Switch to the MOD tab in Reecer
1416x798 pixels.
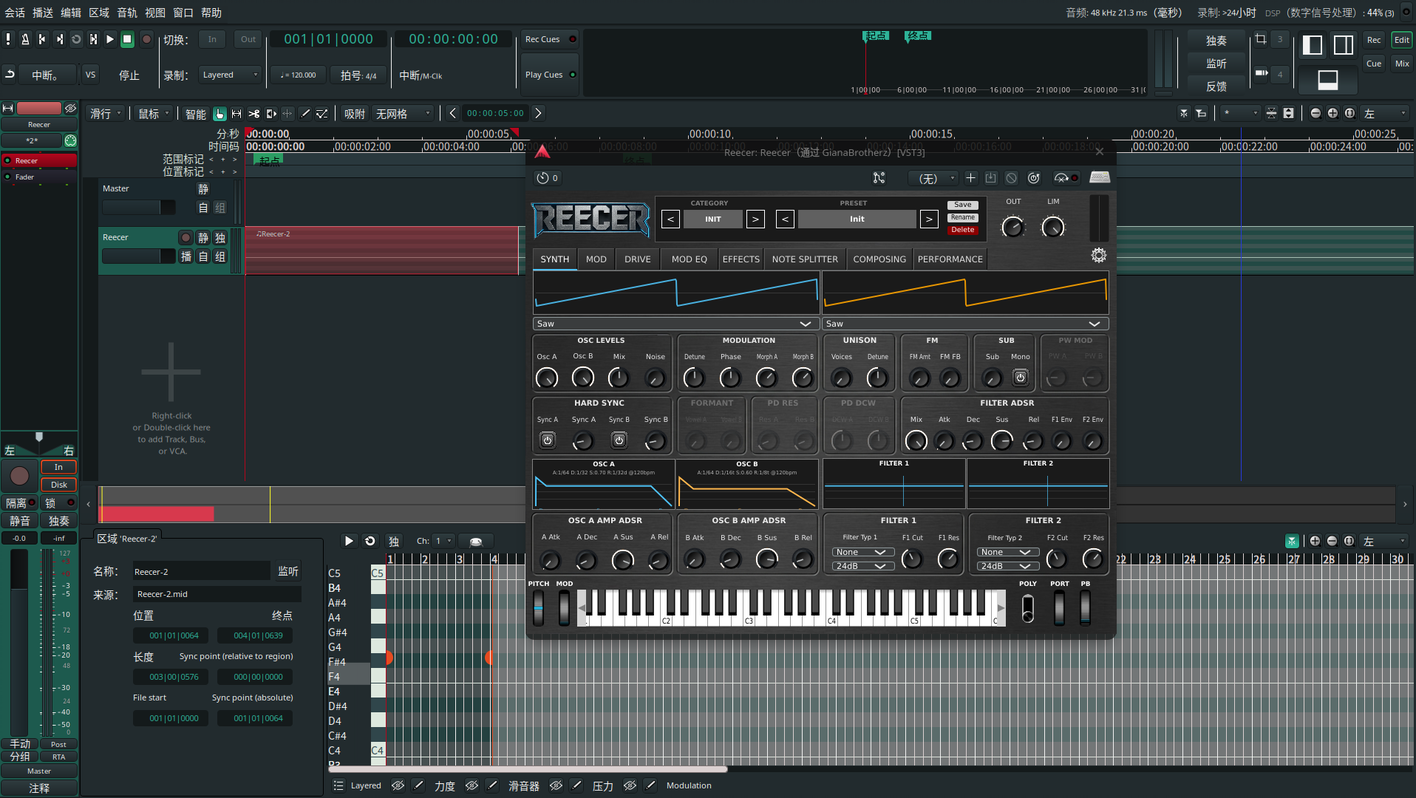[596, 259]
